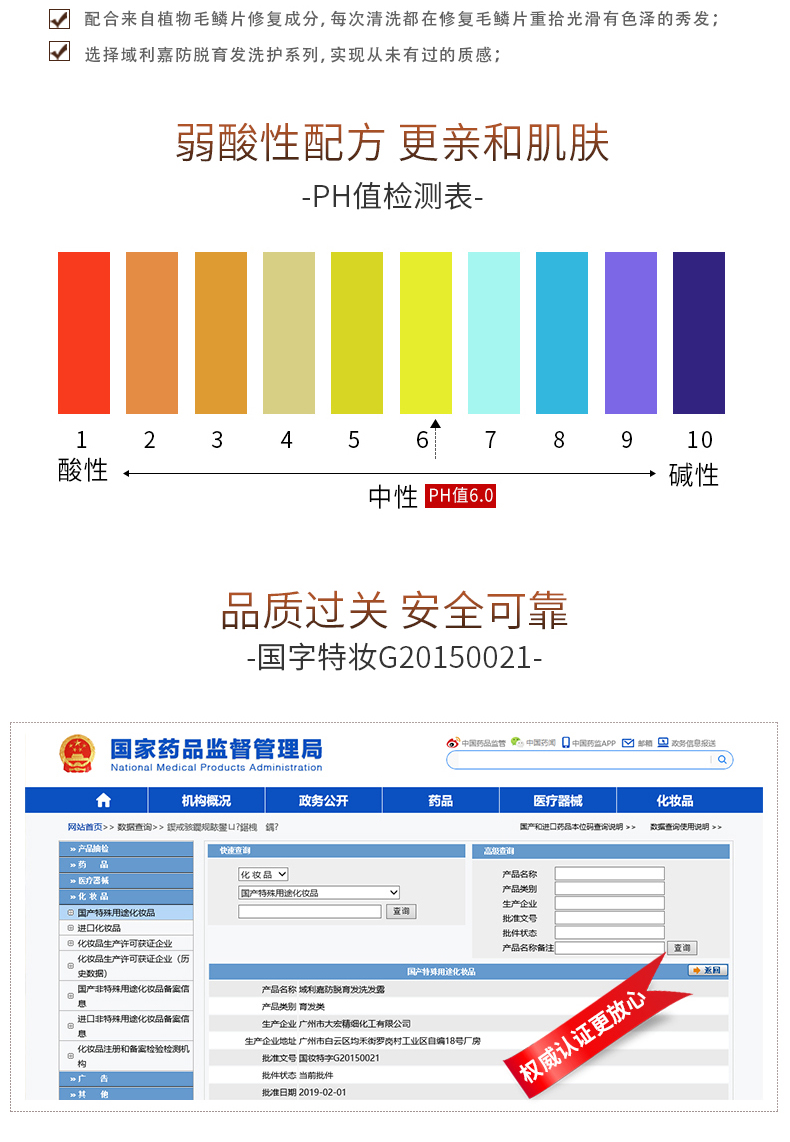Open the 机构概况 navigation menu
790x1142 pixels.
pyautogui.click(x=206, y=800)
